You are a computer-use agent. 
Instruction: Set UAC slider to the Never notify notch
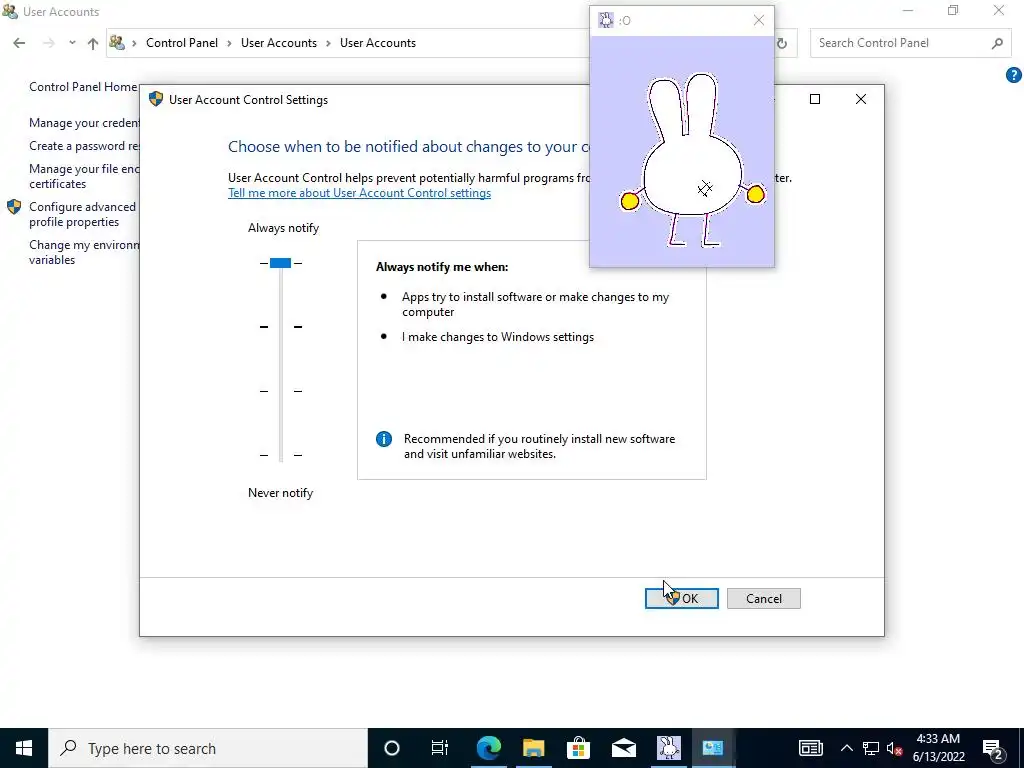point(281,455)
